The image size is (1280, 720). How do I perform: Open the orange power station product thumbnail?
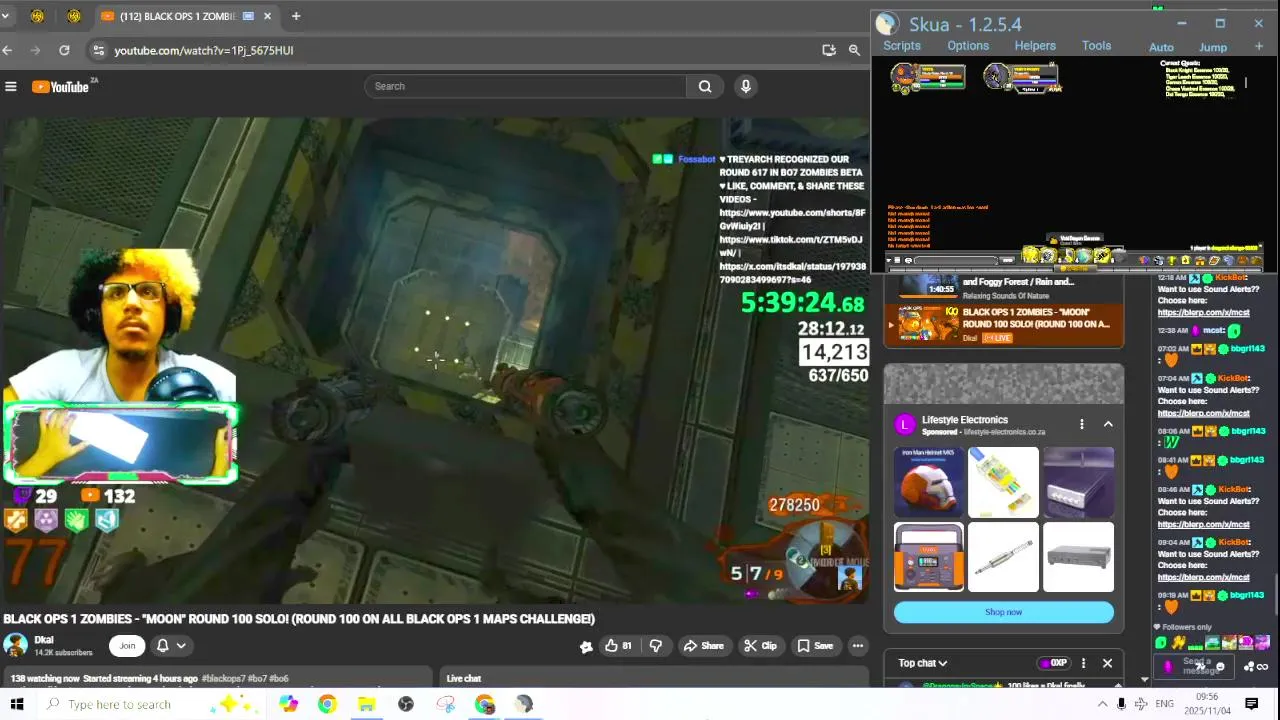929,557
